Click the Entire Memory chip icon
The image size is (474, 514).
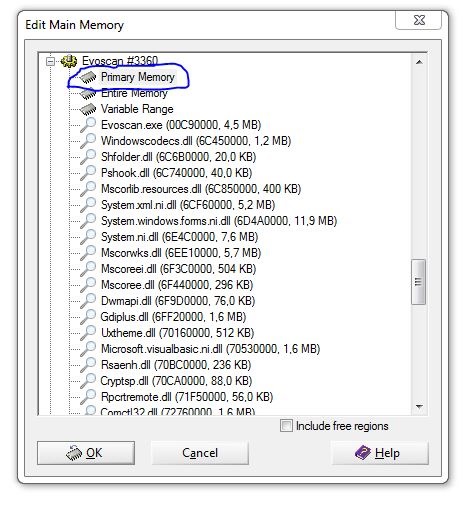(88, 94)
